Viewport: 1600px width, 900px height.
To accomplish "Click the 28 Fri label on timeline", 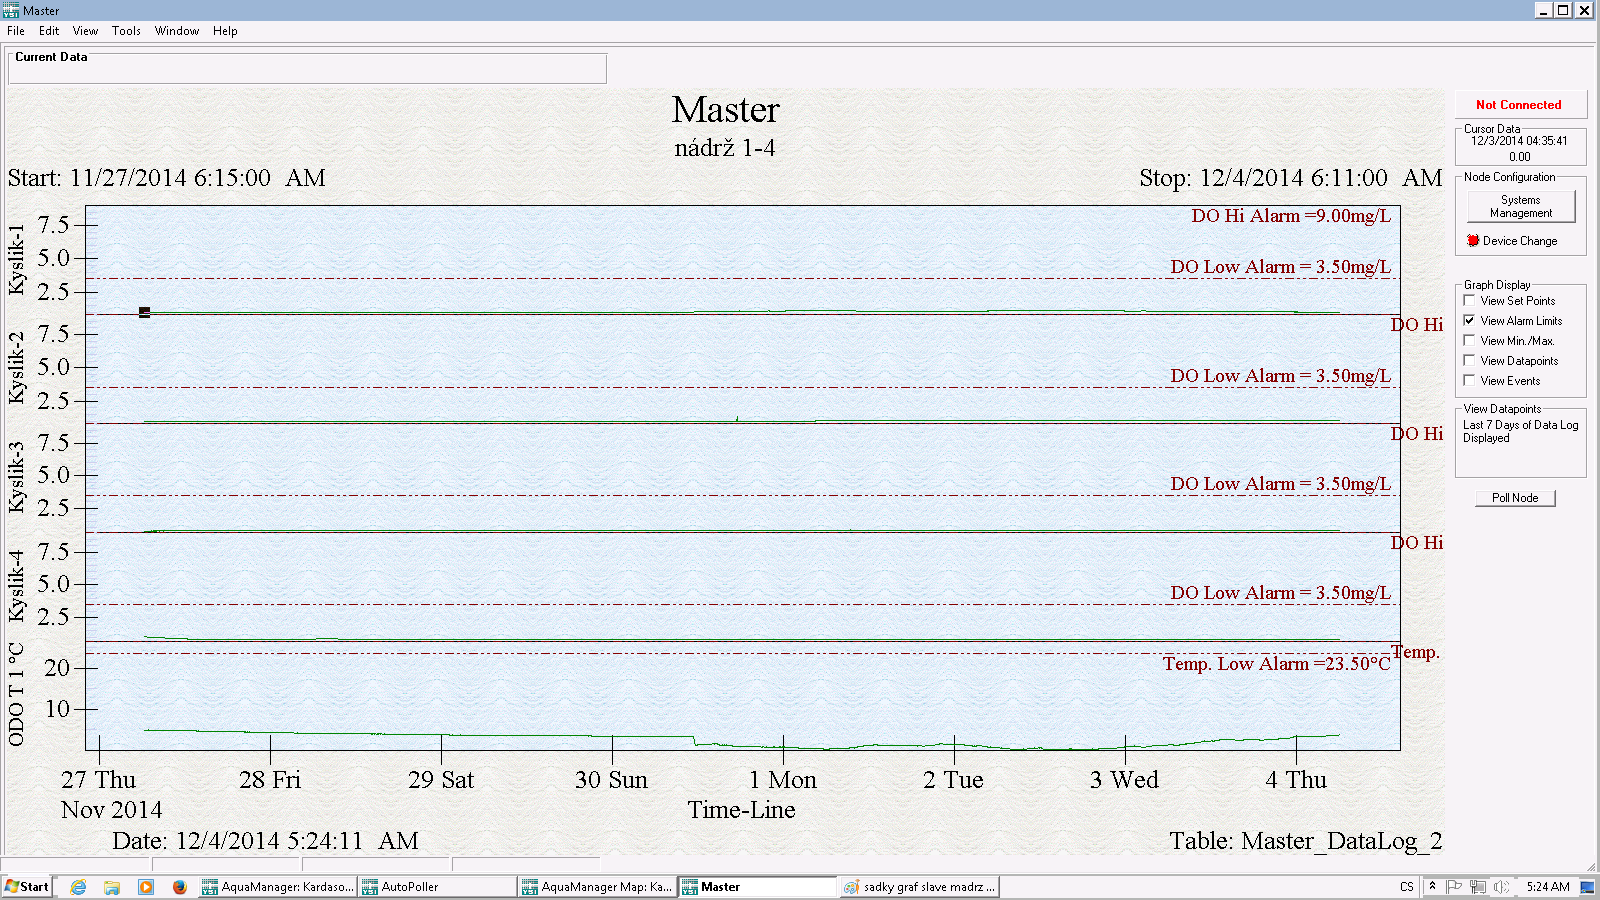I will click(270, 780).
